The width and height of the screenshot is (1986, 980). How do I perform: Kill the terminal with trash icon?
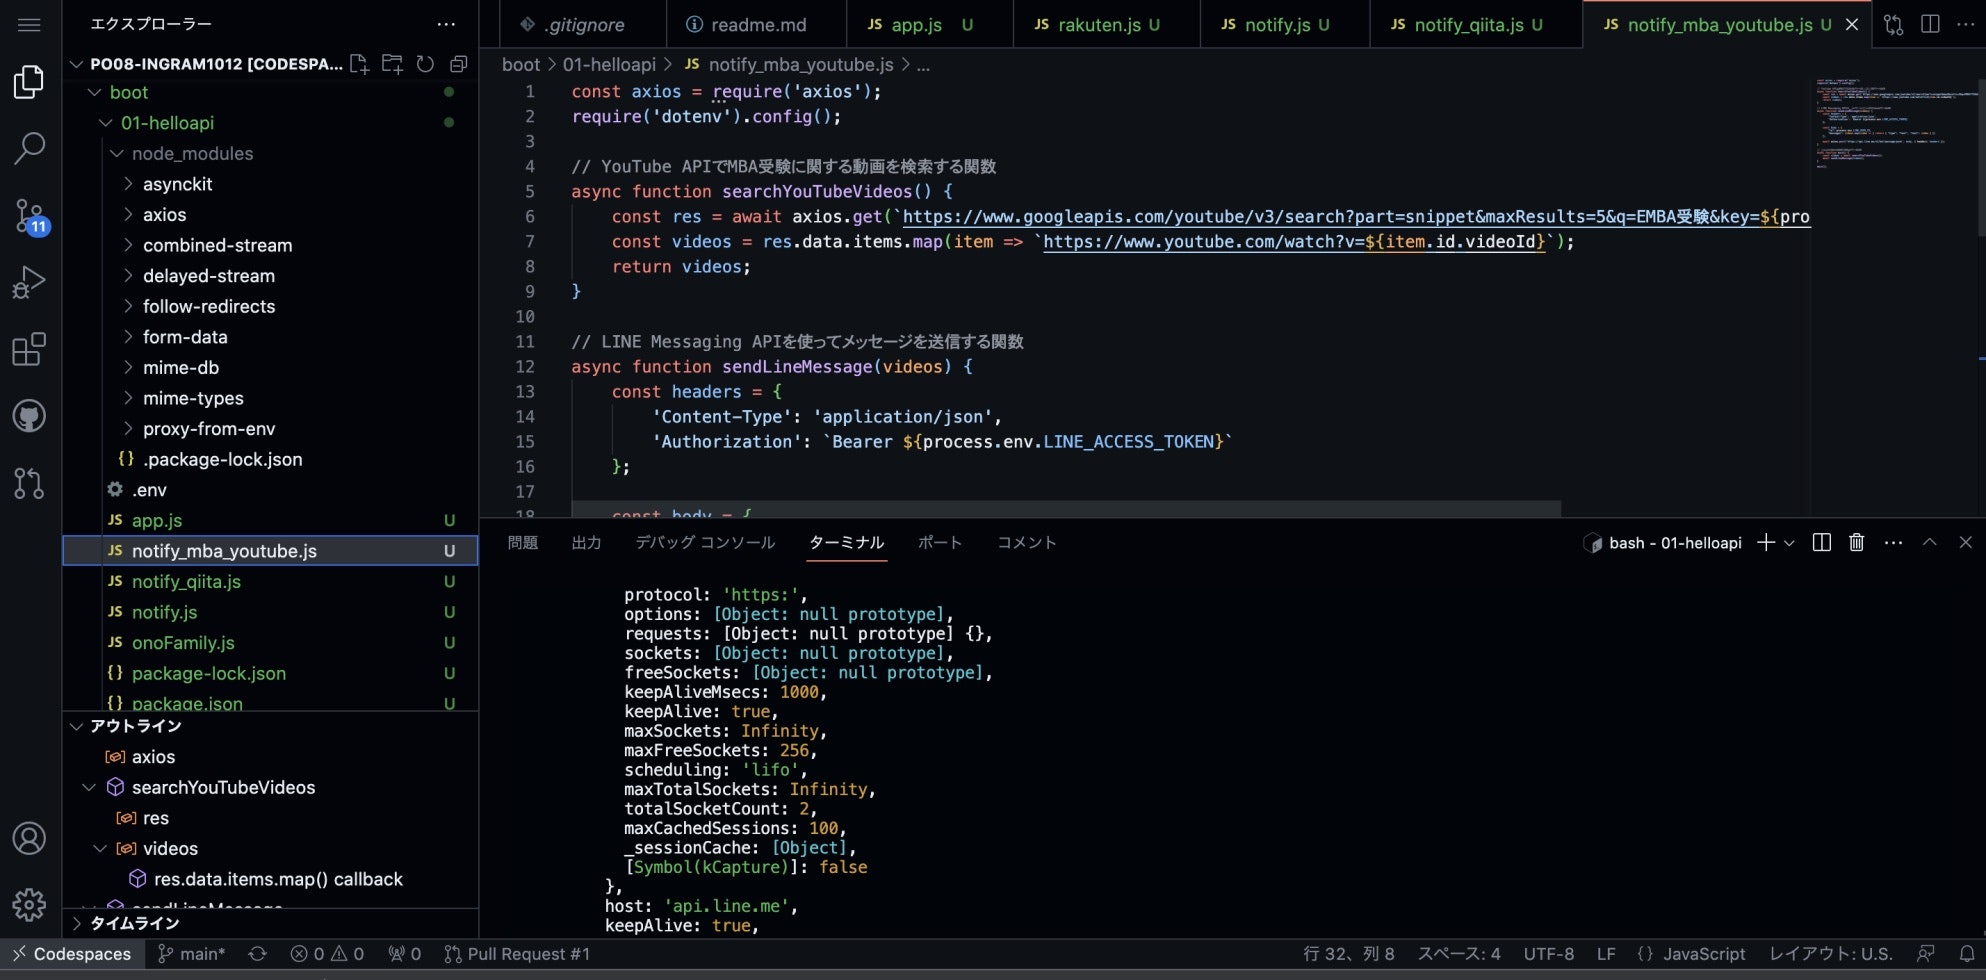tap(1857, 542)
